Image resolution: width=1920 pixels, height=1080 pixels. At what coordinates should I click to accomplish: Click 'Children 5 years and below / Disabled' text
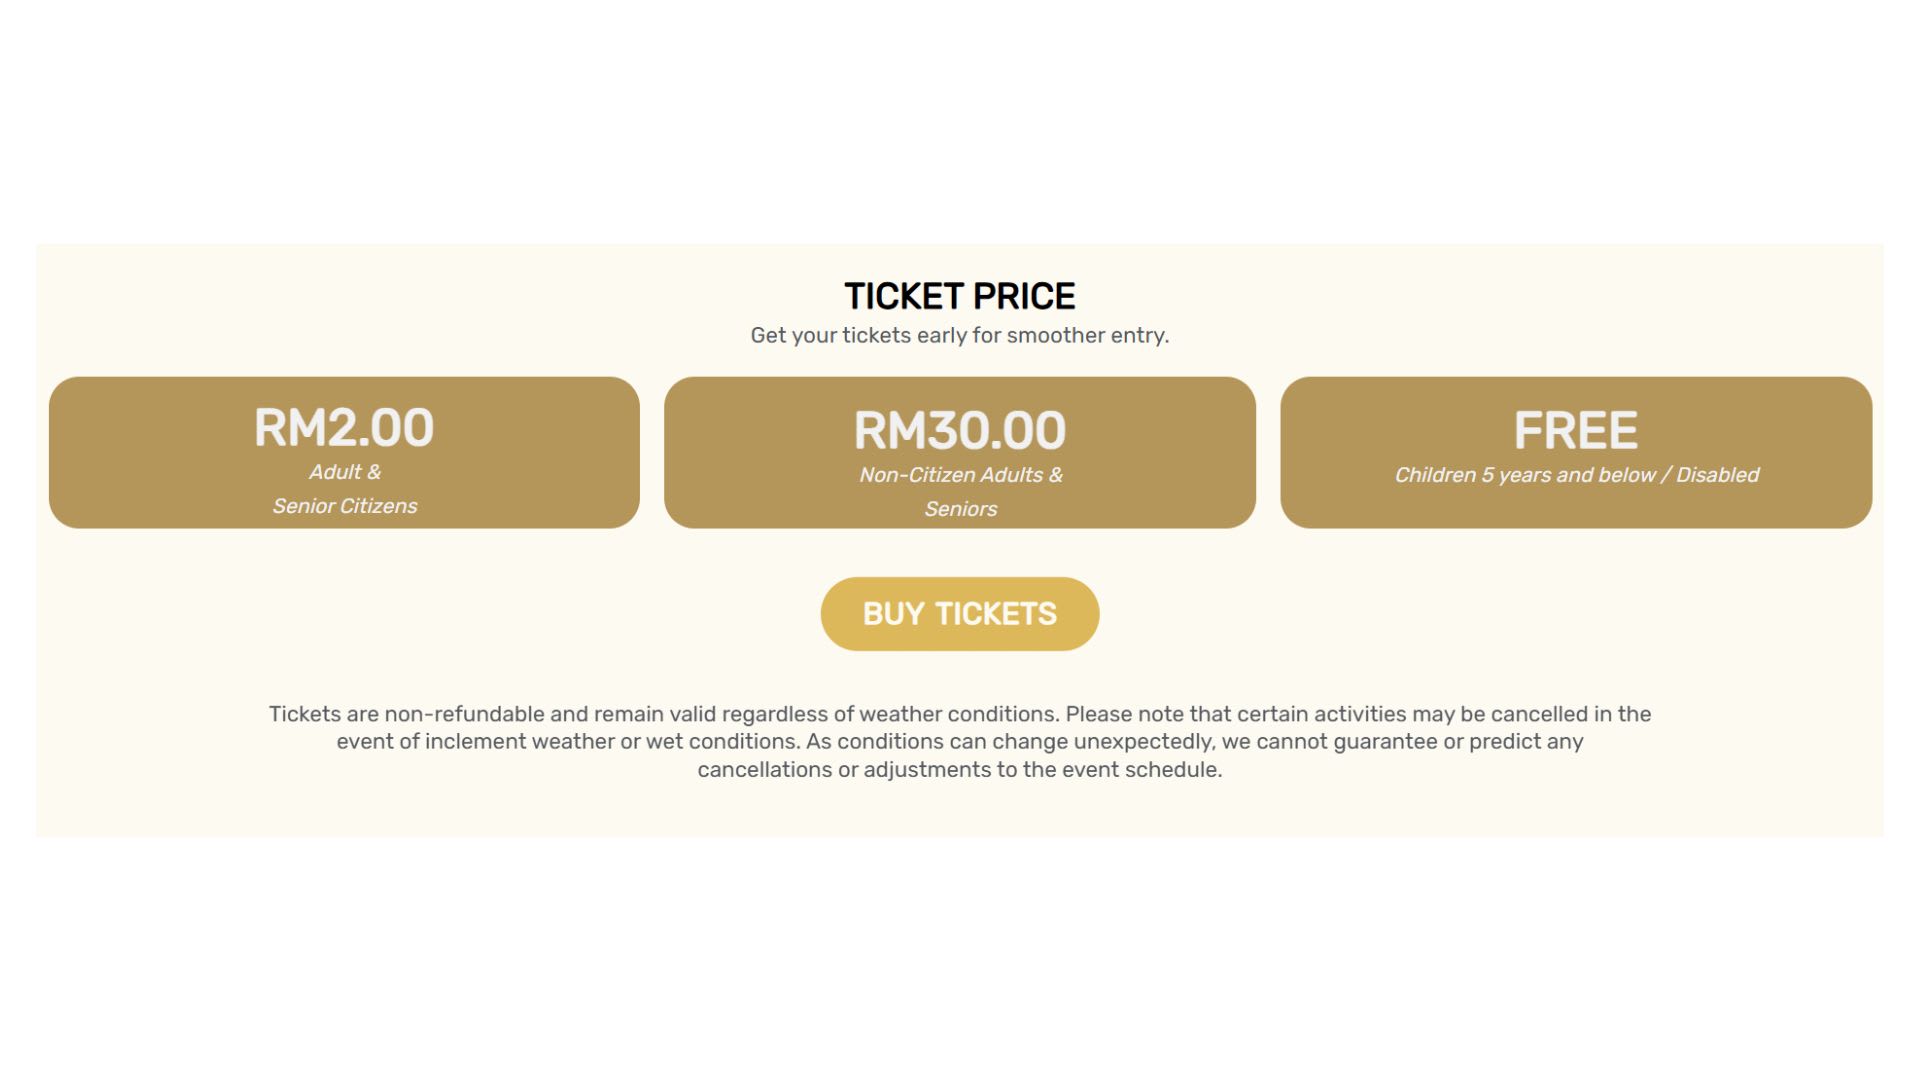pos(1576,475)
